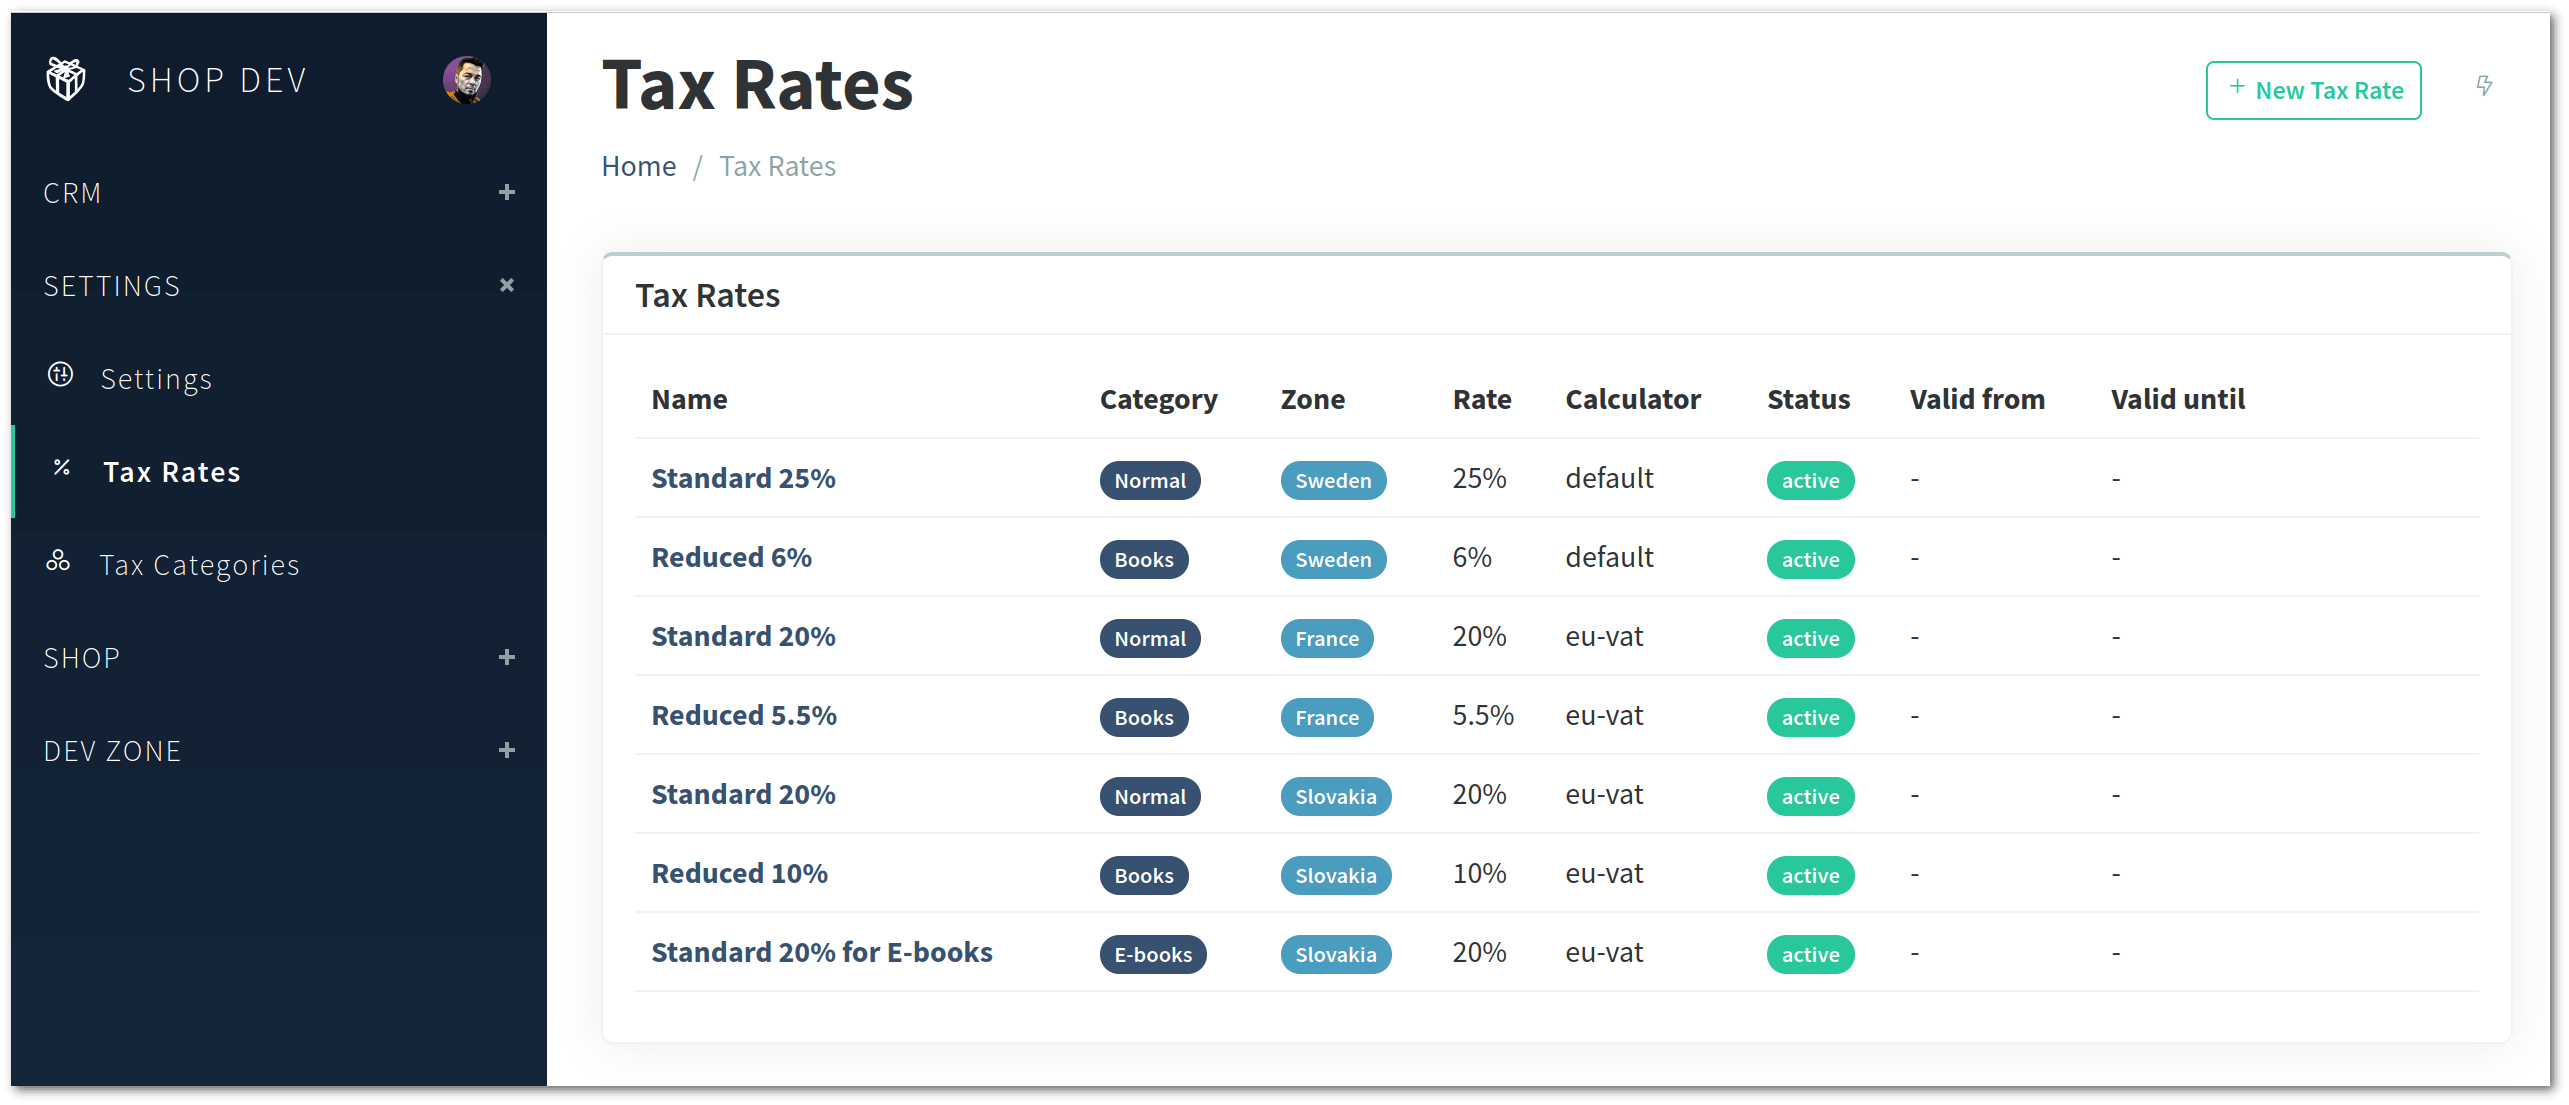Screen dimensions: 2569x1105
Task: Click eu-vat calculator in Reduced 10% row
Action: tap(1604, 874)
